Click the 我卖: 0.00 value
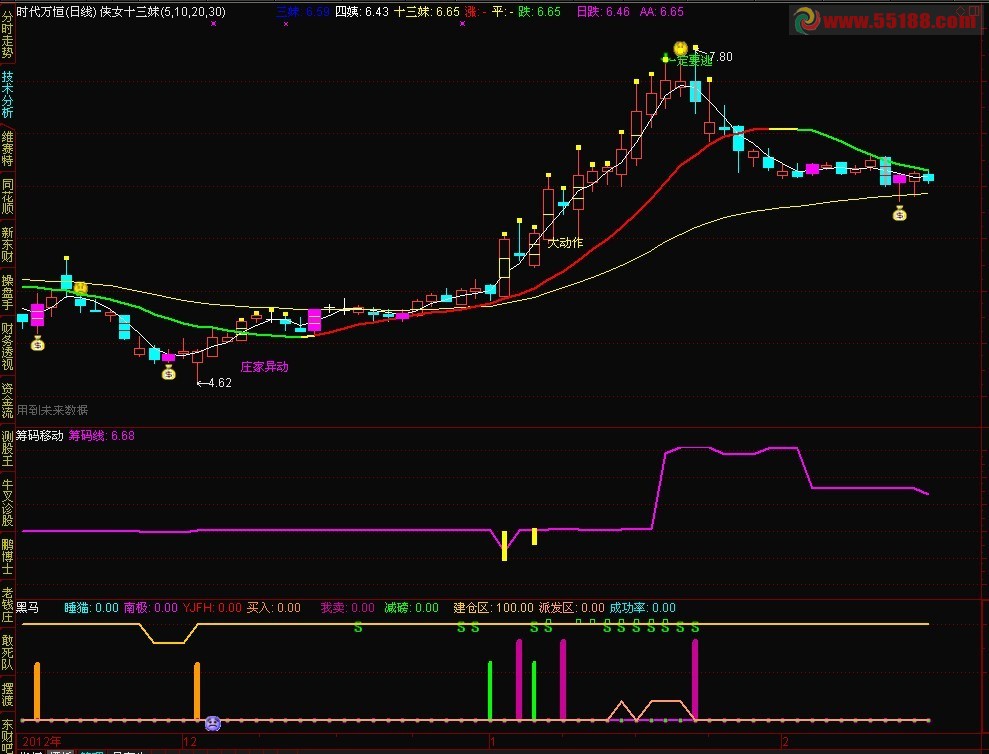This screenshot has height=754, width=989. tap(348, 608)
